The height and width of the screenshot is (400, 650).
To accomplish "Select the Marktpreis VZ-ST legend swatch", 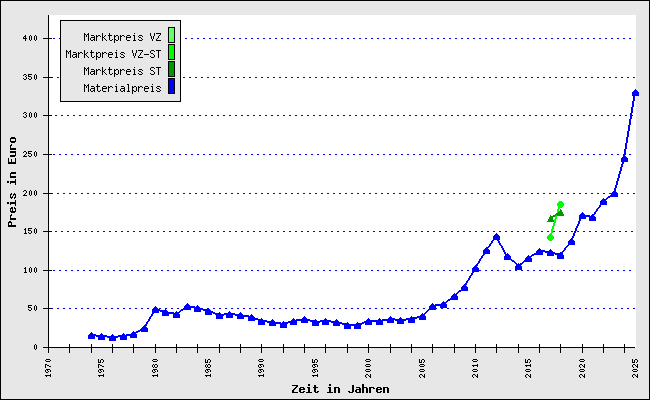I will click(x=171, y=53).
